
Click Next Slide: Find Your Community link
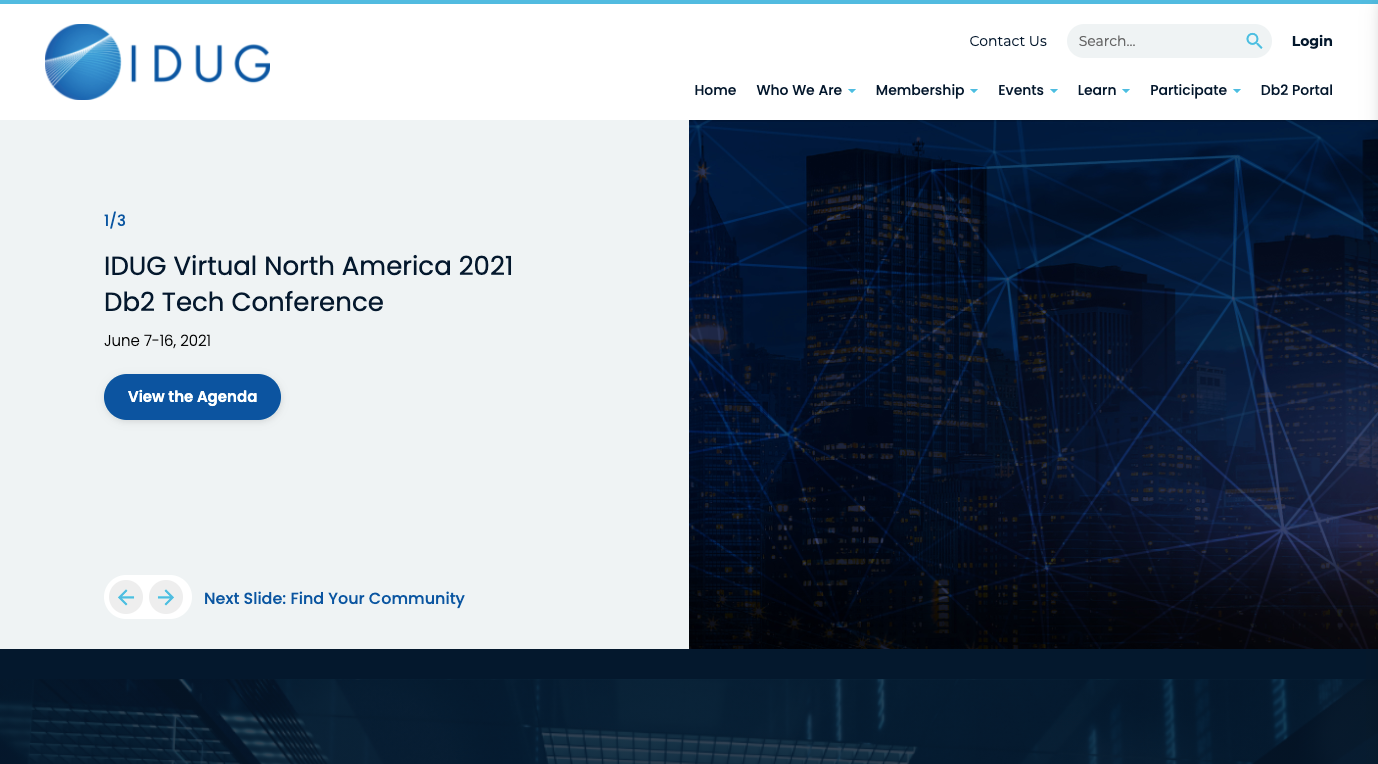(x=334, y=598)
